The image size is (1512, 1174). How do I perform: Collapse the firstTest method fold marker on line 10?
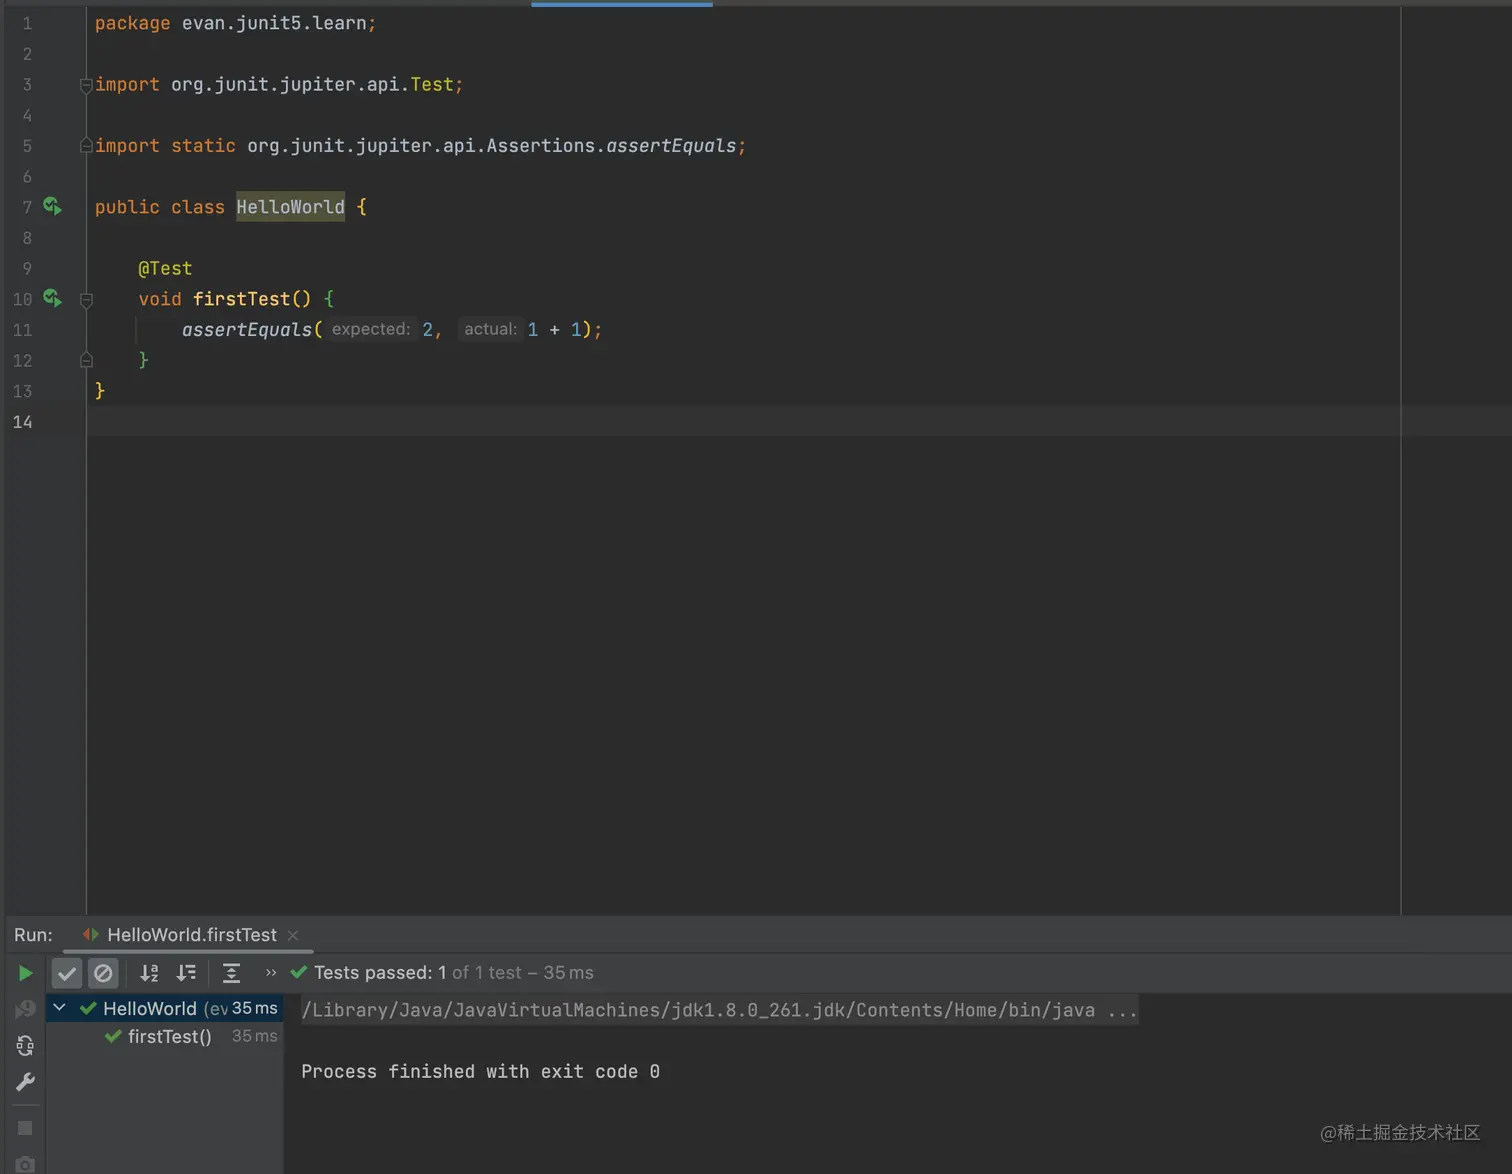pyautogui.click(x=86, y=300)
